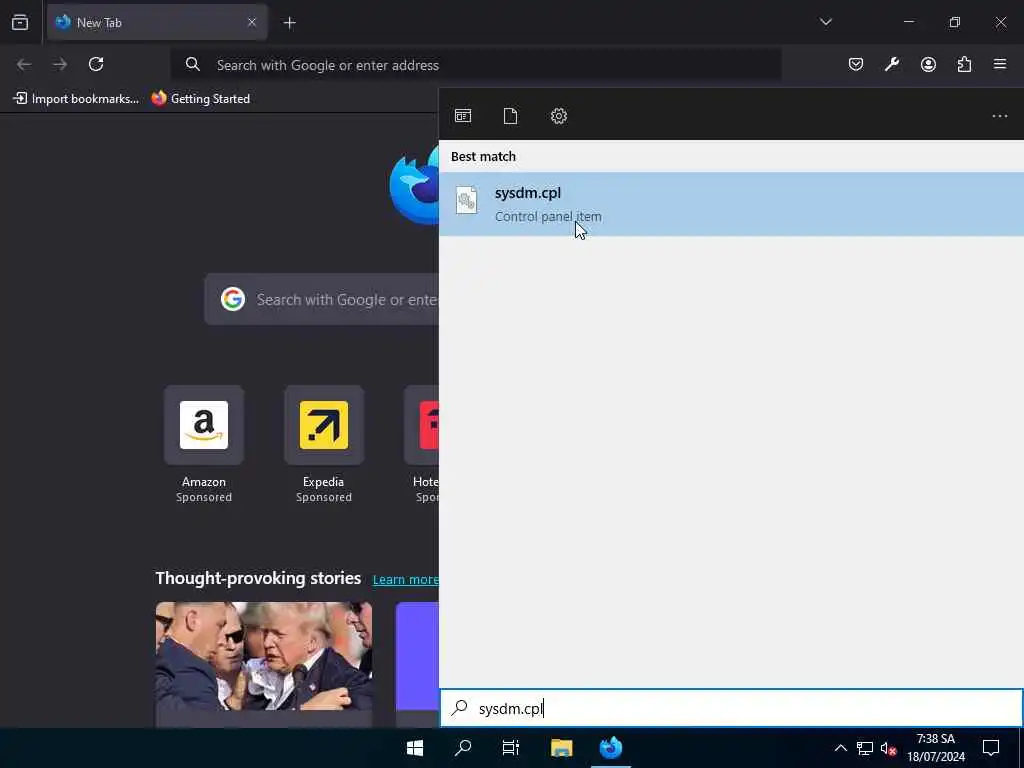This screenshot has height=768, width=1024.
Task: Show hidden system tray icons
Action: click(840, 748)
